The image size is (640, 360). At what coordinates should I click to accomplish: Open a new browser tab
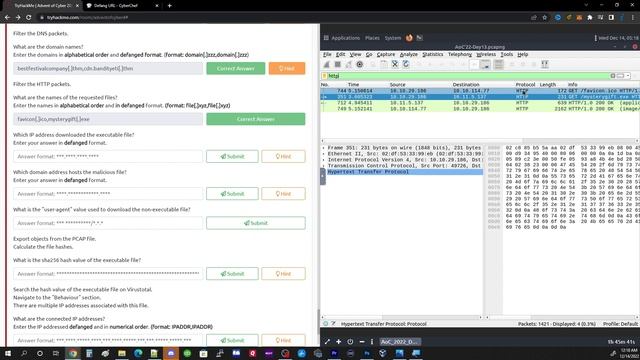(169, 6)
